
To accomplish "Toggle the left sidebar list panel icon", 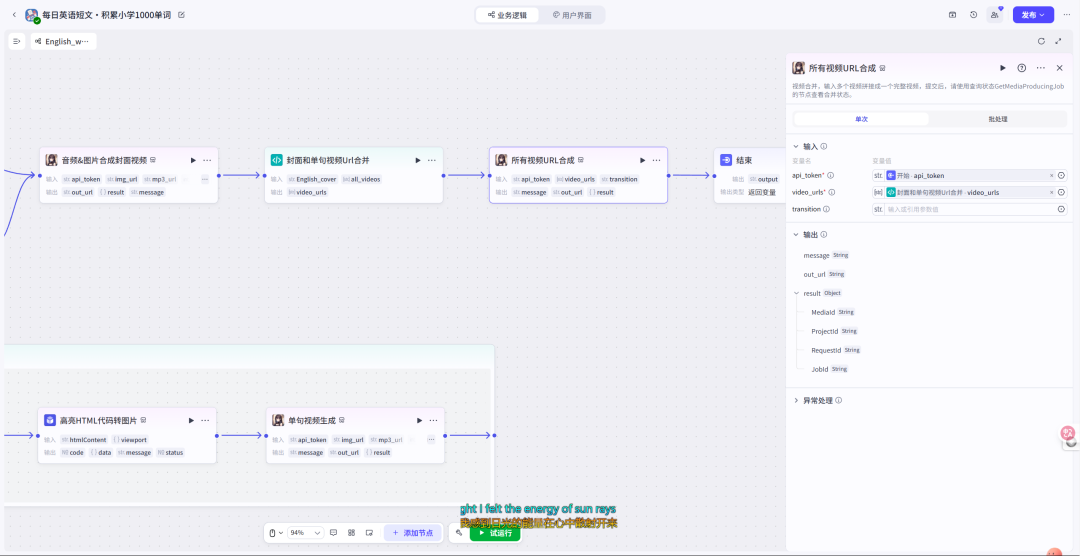I will [17, 41].
